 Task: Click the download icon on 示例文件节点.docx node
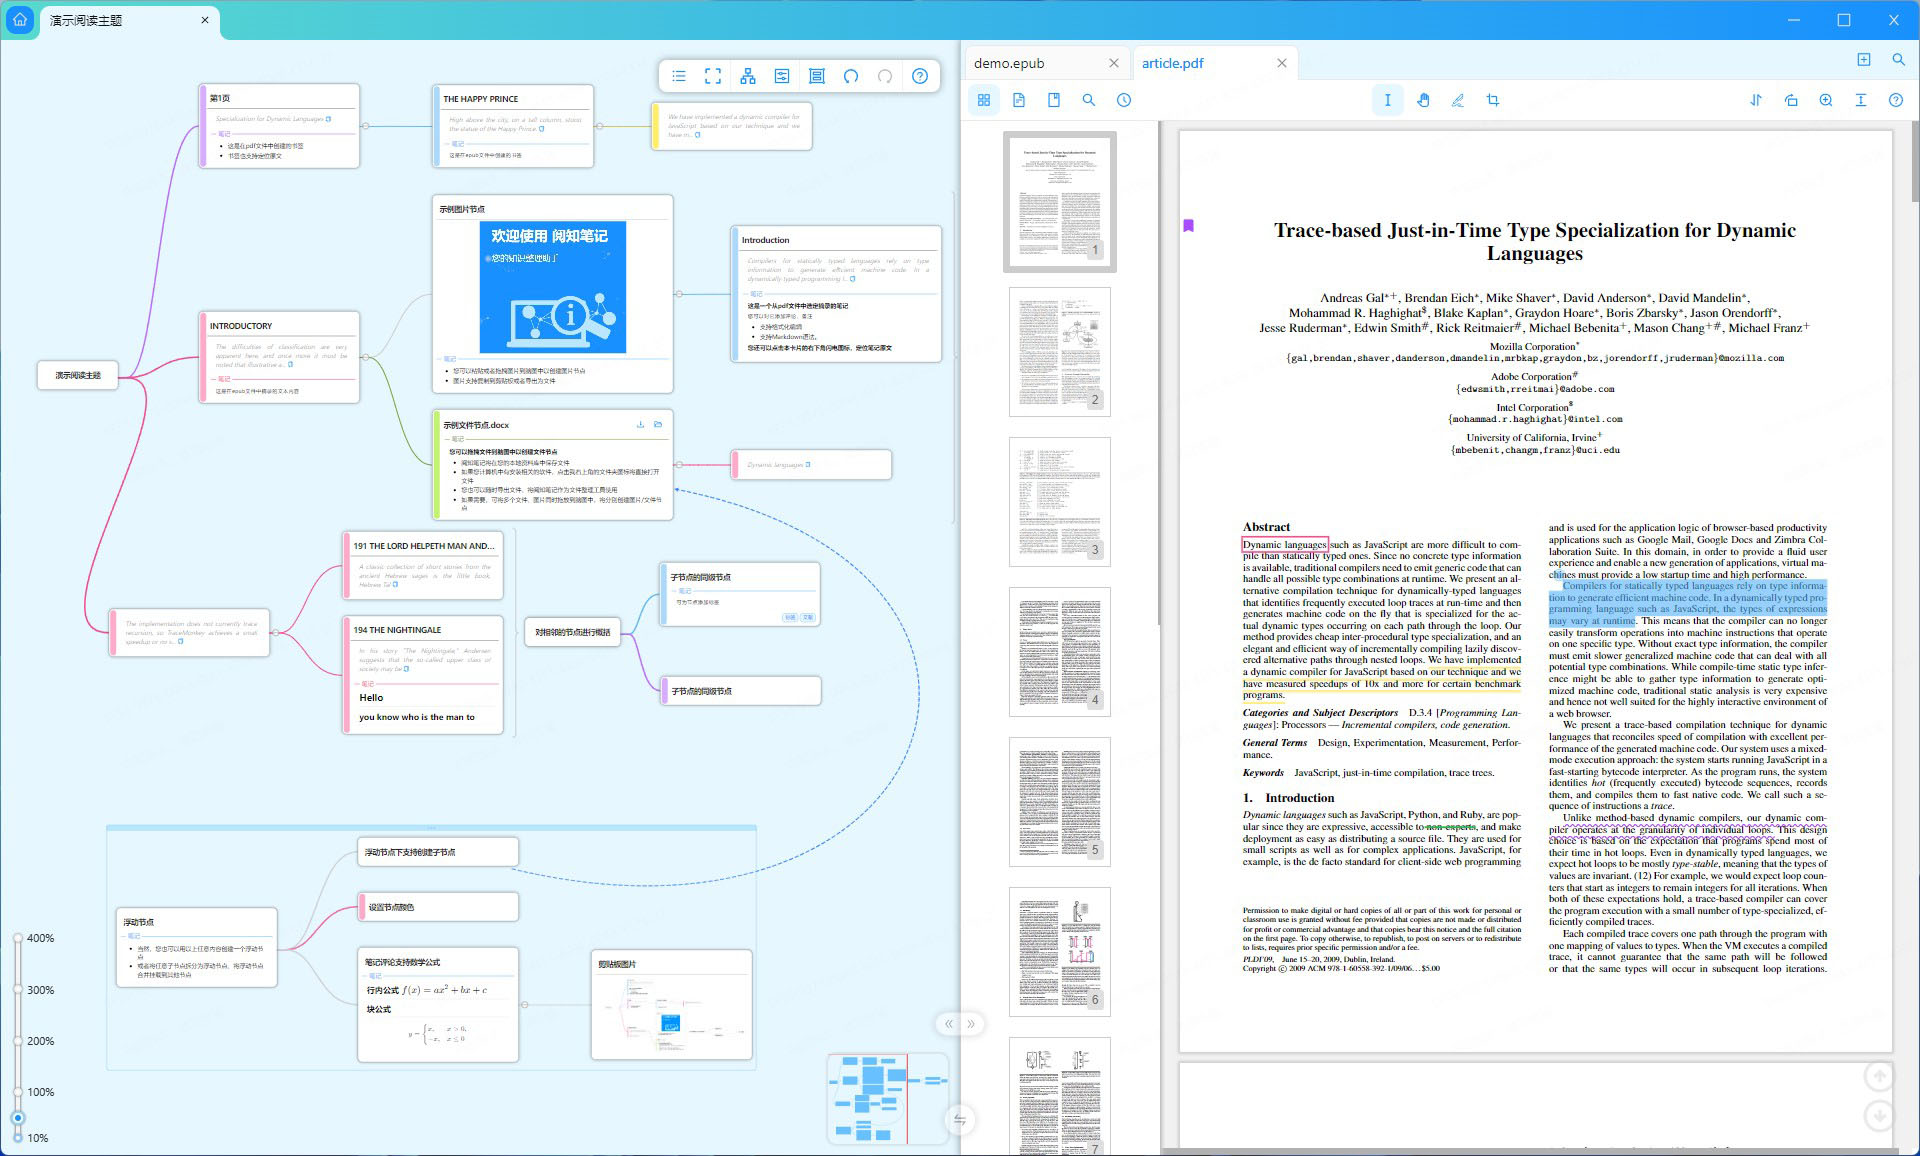tap(640, 425)
